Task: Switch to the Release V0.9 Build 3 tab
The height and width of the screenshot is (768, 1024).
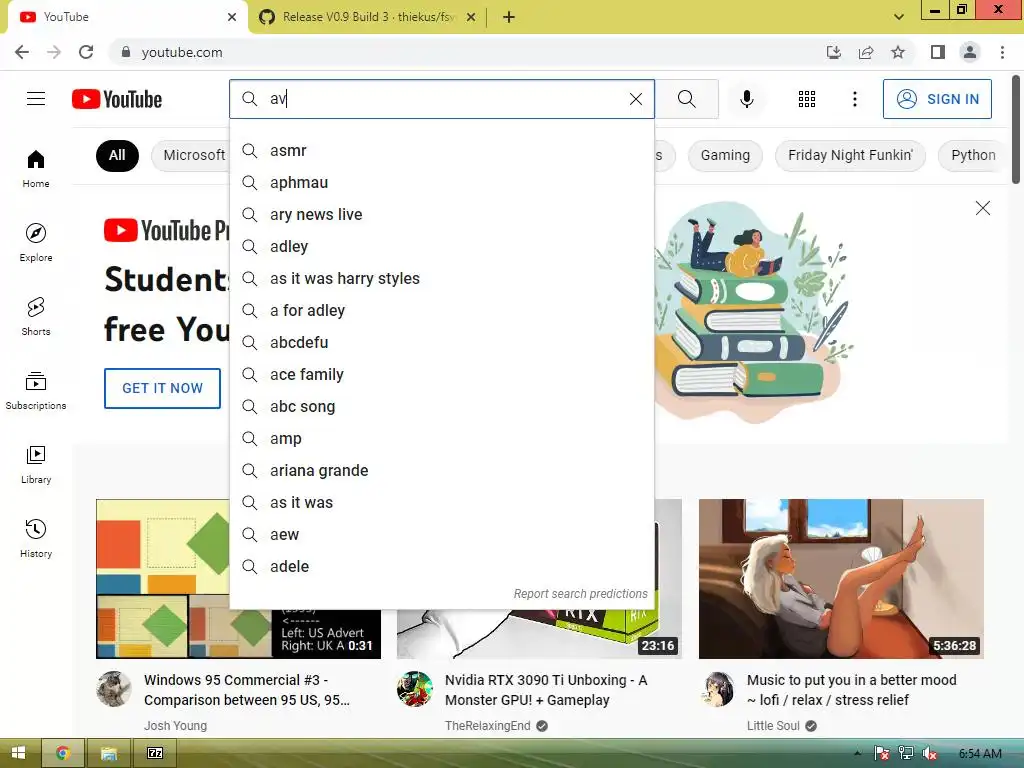Action: [367, 17]
